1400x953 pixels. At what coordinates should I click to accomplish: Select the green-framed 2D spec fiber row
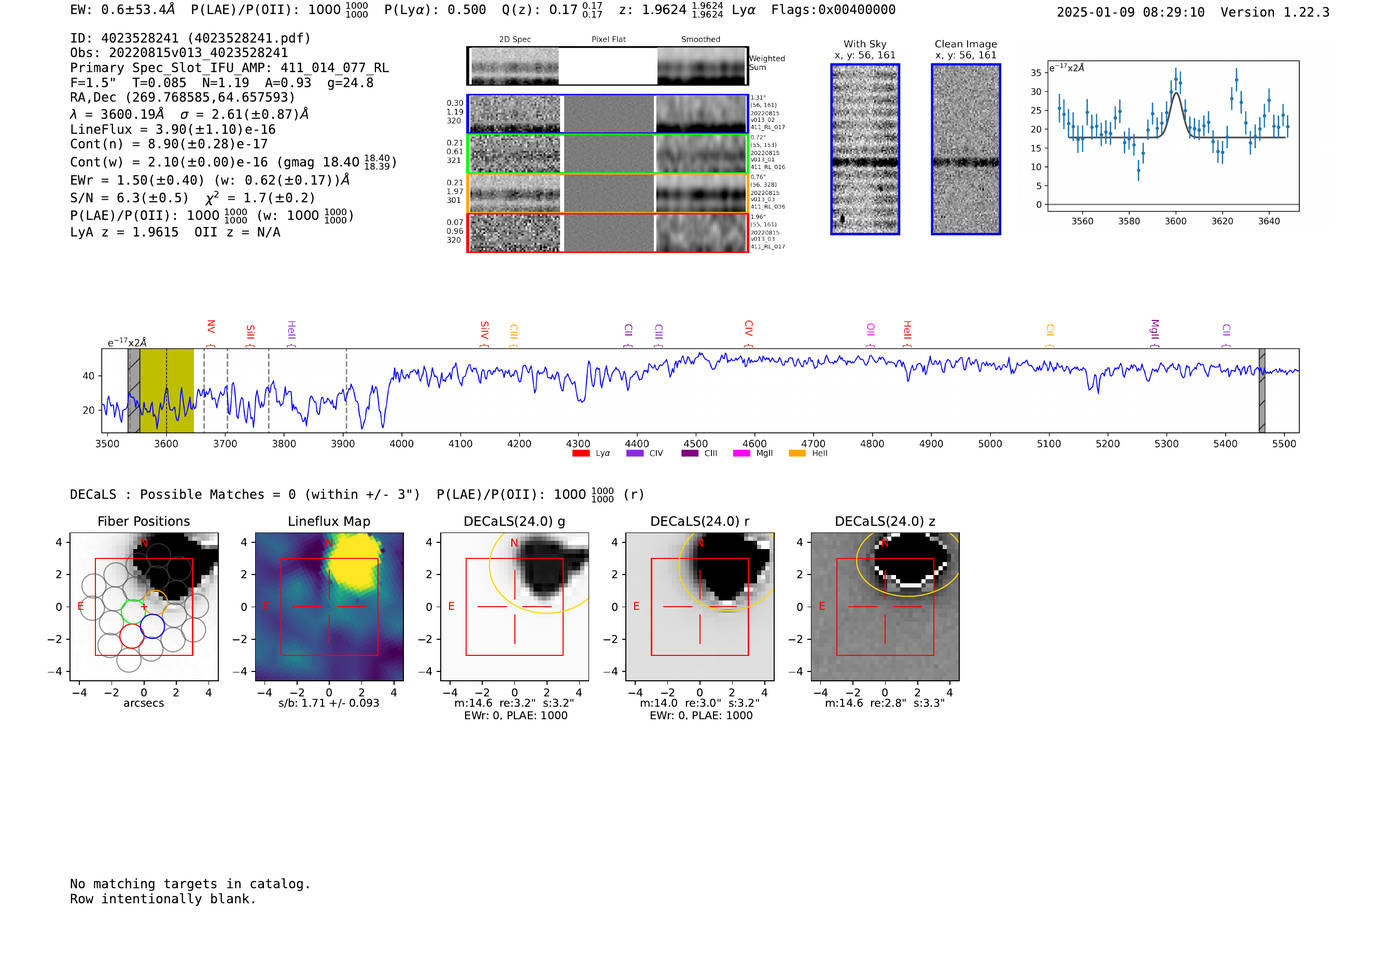[x=608, y=154]
